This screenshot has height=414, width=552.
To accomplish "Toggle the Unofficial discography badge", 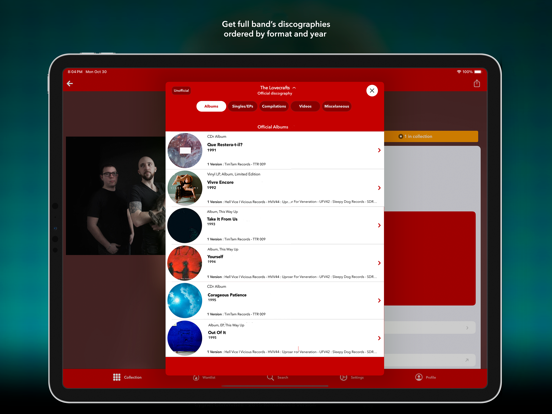I will coord(181,90).
